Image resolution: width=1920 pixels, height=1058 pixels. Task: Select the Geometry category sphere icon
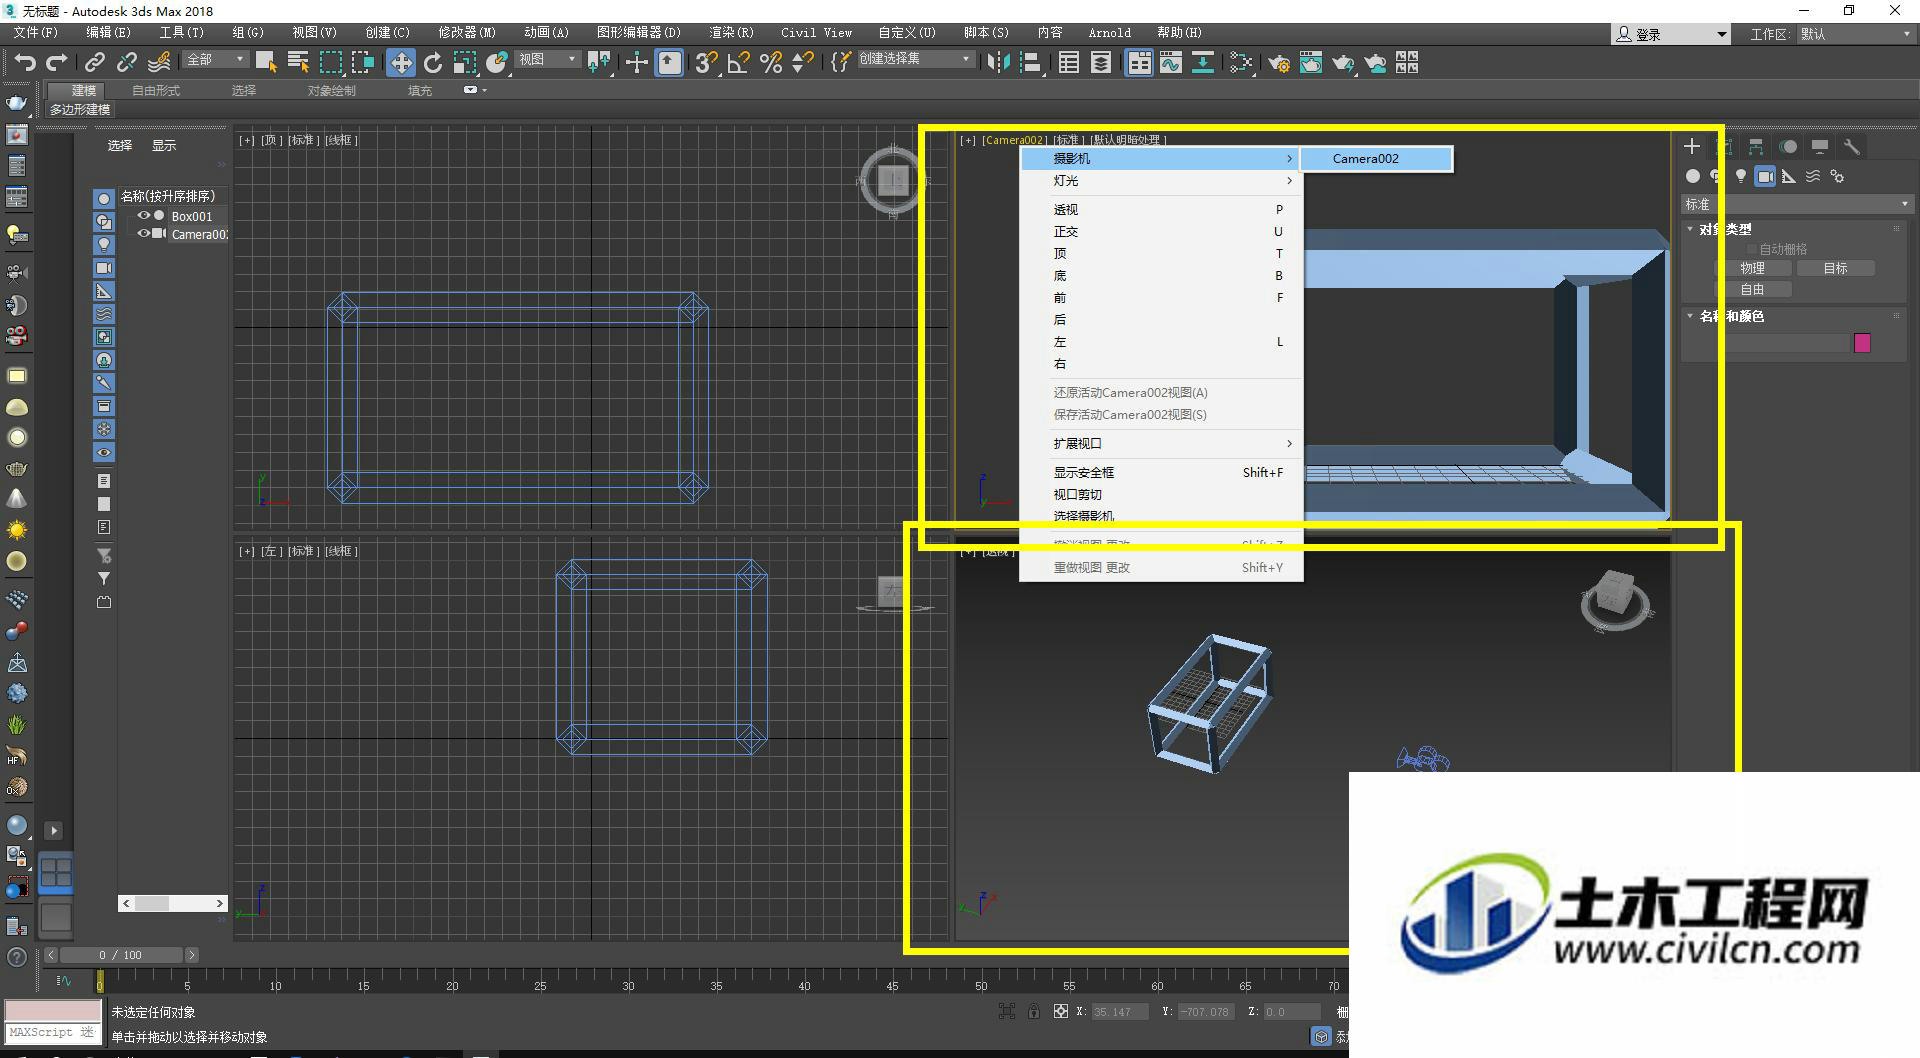pyautogui.click(x=1692, y=176)
